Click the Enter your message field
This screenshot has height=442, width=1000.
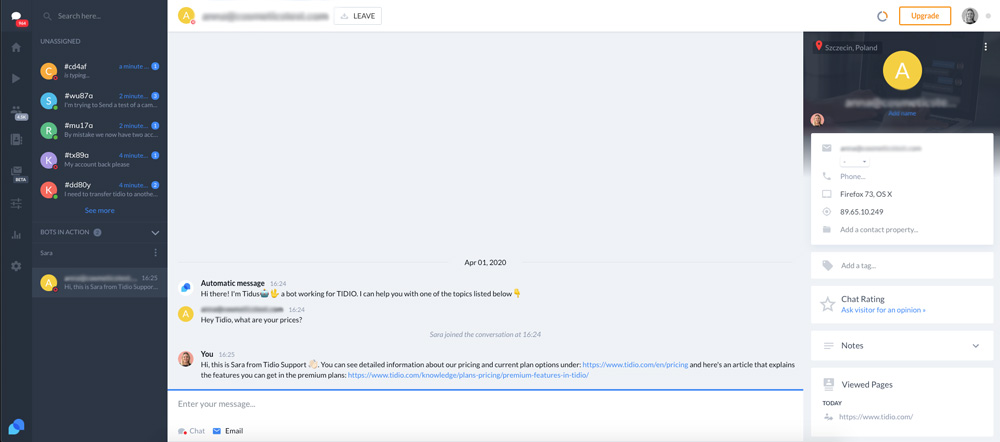point(485,404)
